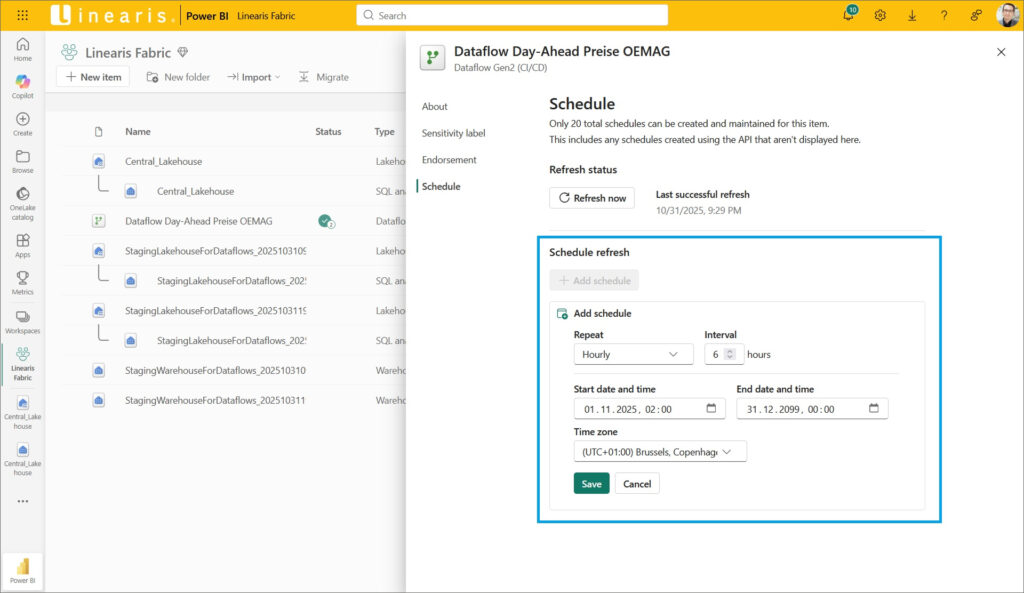Click the download arrow icon in header
Screen dimensions: 1024x593
(x=912, y=15)
